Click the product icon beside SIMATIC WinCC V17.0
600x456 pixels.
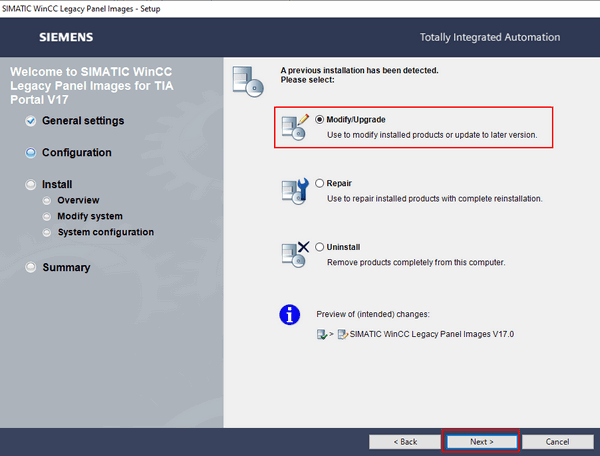(342, 334)
